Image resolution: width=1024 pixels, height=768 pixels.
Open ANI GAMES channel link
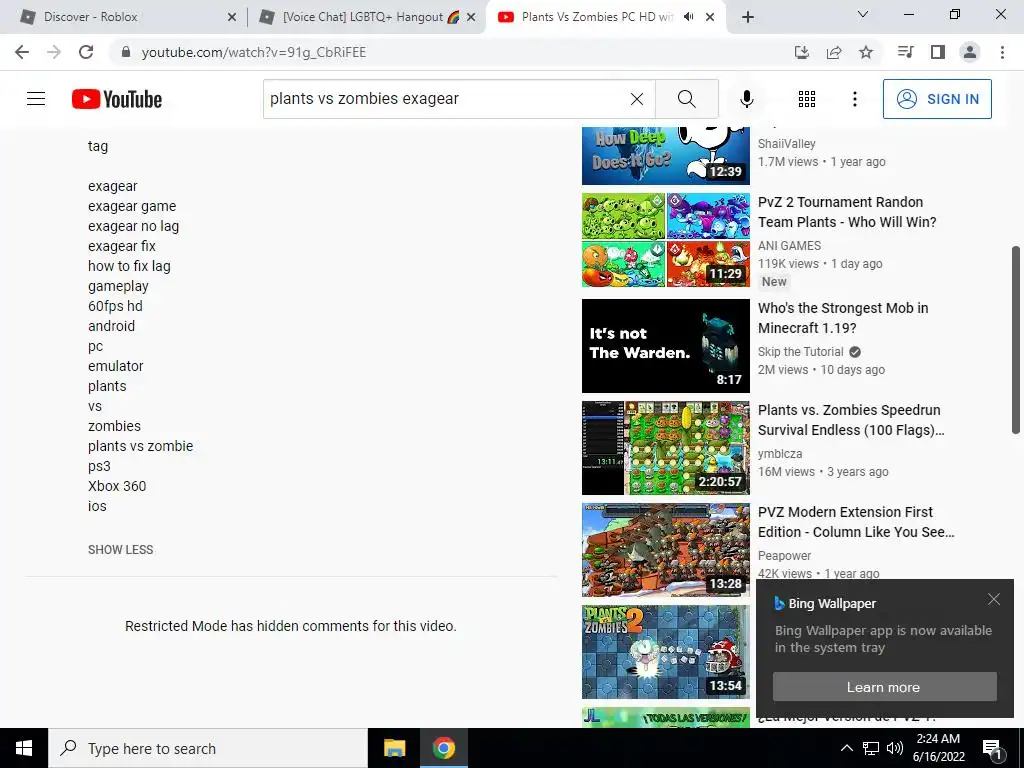(x=789, y=246)
